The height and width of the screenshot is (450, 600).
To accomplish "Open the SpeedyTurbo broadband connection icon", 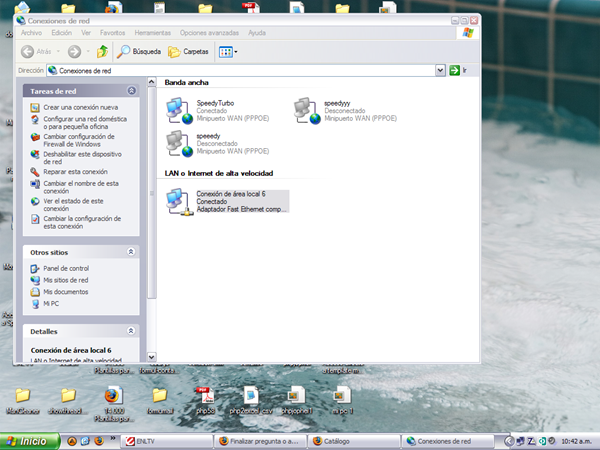I will tap(178, 112).
